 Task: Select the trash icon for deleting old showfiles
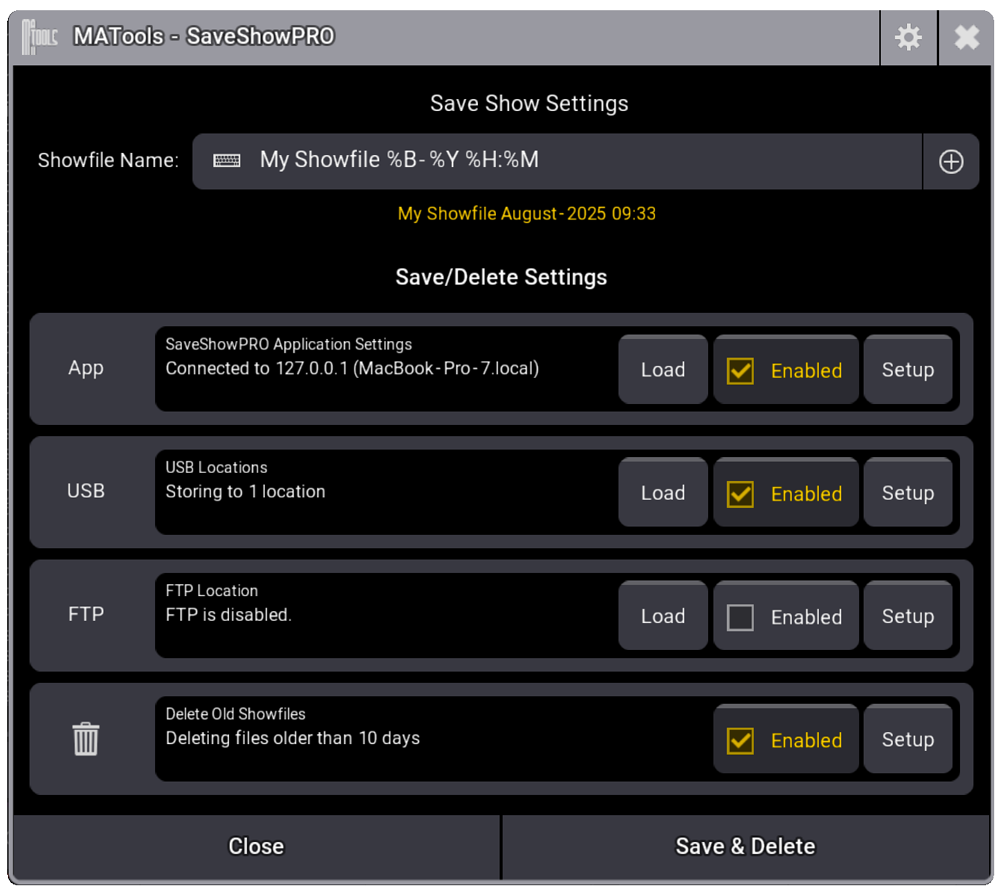85,739
